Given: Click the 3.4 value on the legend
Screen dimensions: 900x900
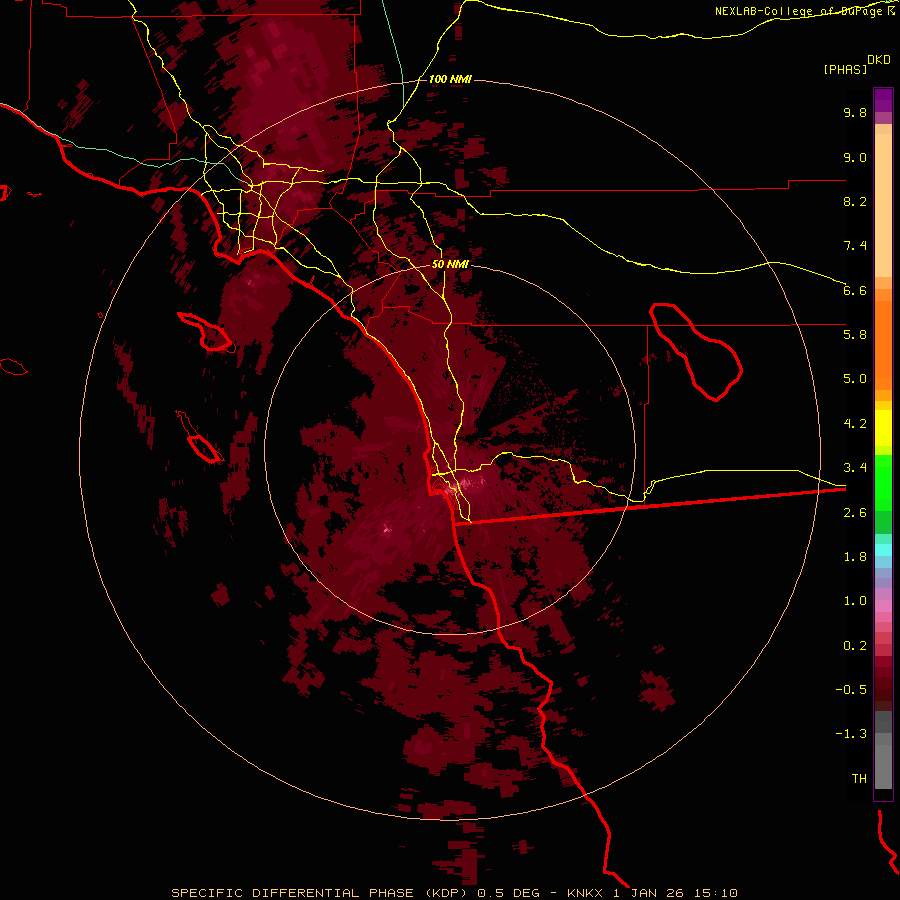Looking at the screenshot, I should pos(855,468).
